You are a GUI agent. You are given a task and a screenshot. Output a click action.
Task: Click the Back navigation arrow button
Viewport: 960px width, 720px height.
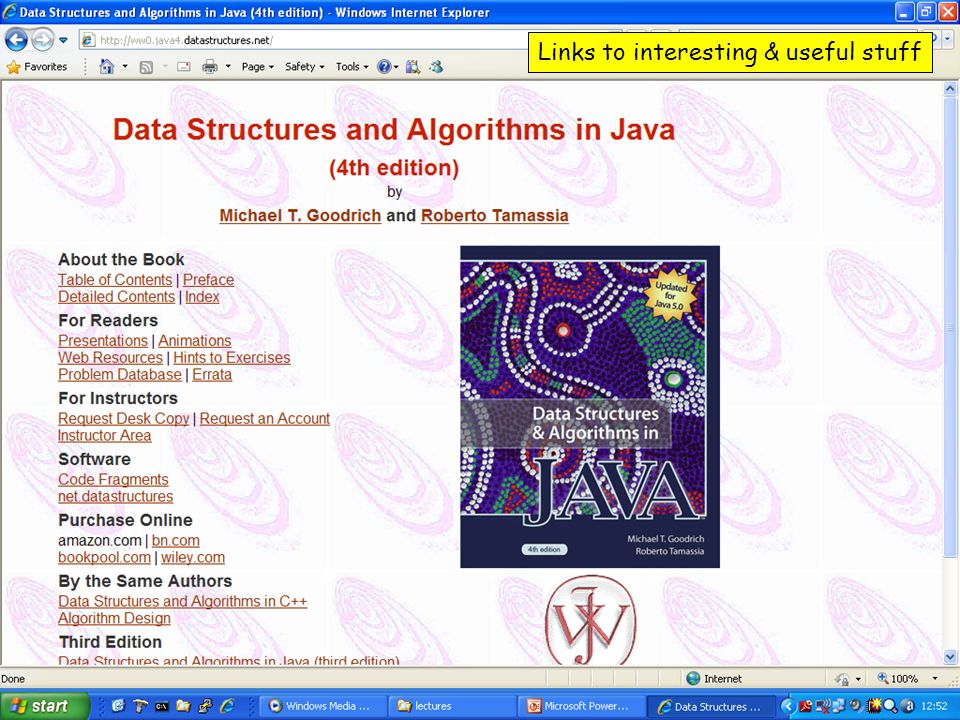17,40
